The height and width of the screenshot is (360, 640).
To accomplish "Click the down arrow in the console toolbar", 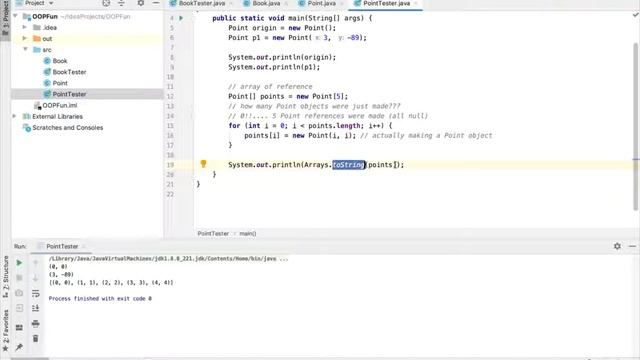I will click(x=36, y=278).
